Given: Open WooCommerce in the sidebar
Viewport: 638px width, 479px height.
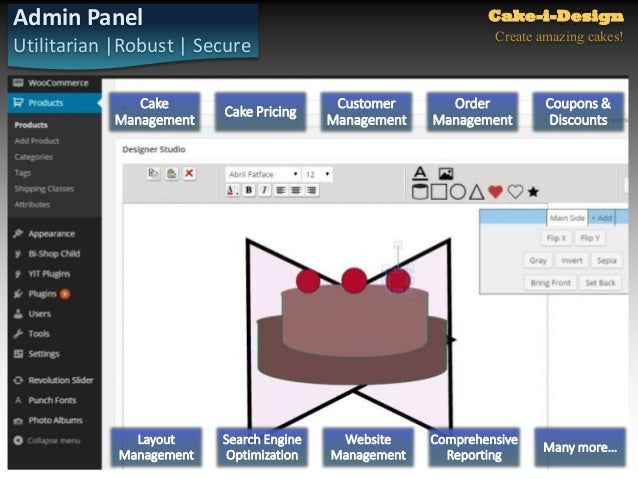Looking at the screenshot, I should click(55, 83).
